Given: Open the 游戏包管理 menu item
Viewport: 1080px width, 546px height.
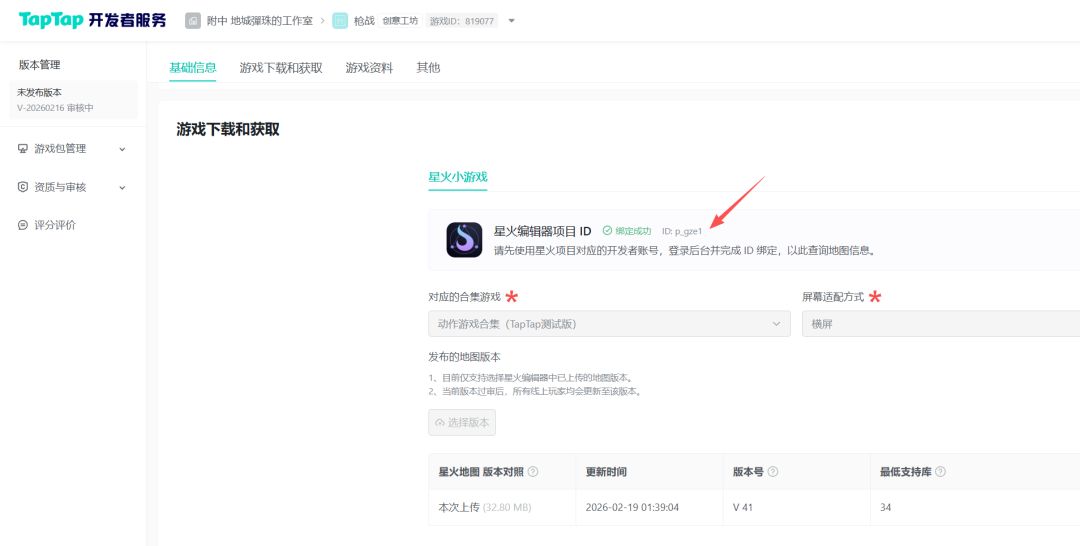Looking at the screenshot, I should (61, 149).
